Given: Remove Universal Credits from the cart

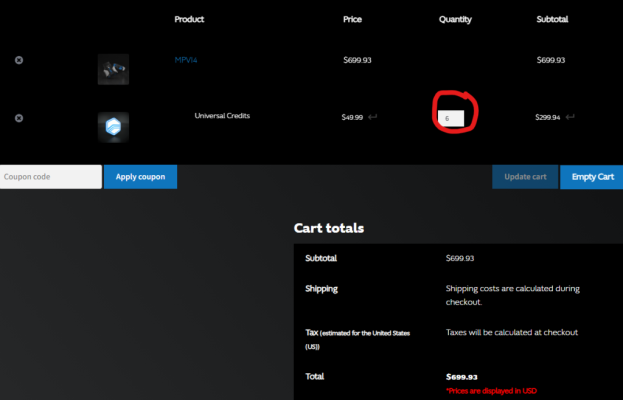Looking at the screenshot, I should (19, 118).
